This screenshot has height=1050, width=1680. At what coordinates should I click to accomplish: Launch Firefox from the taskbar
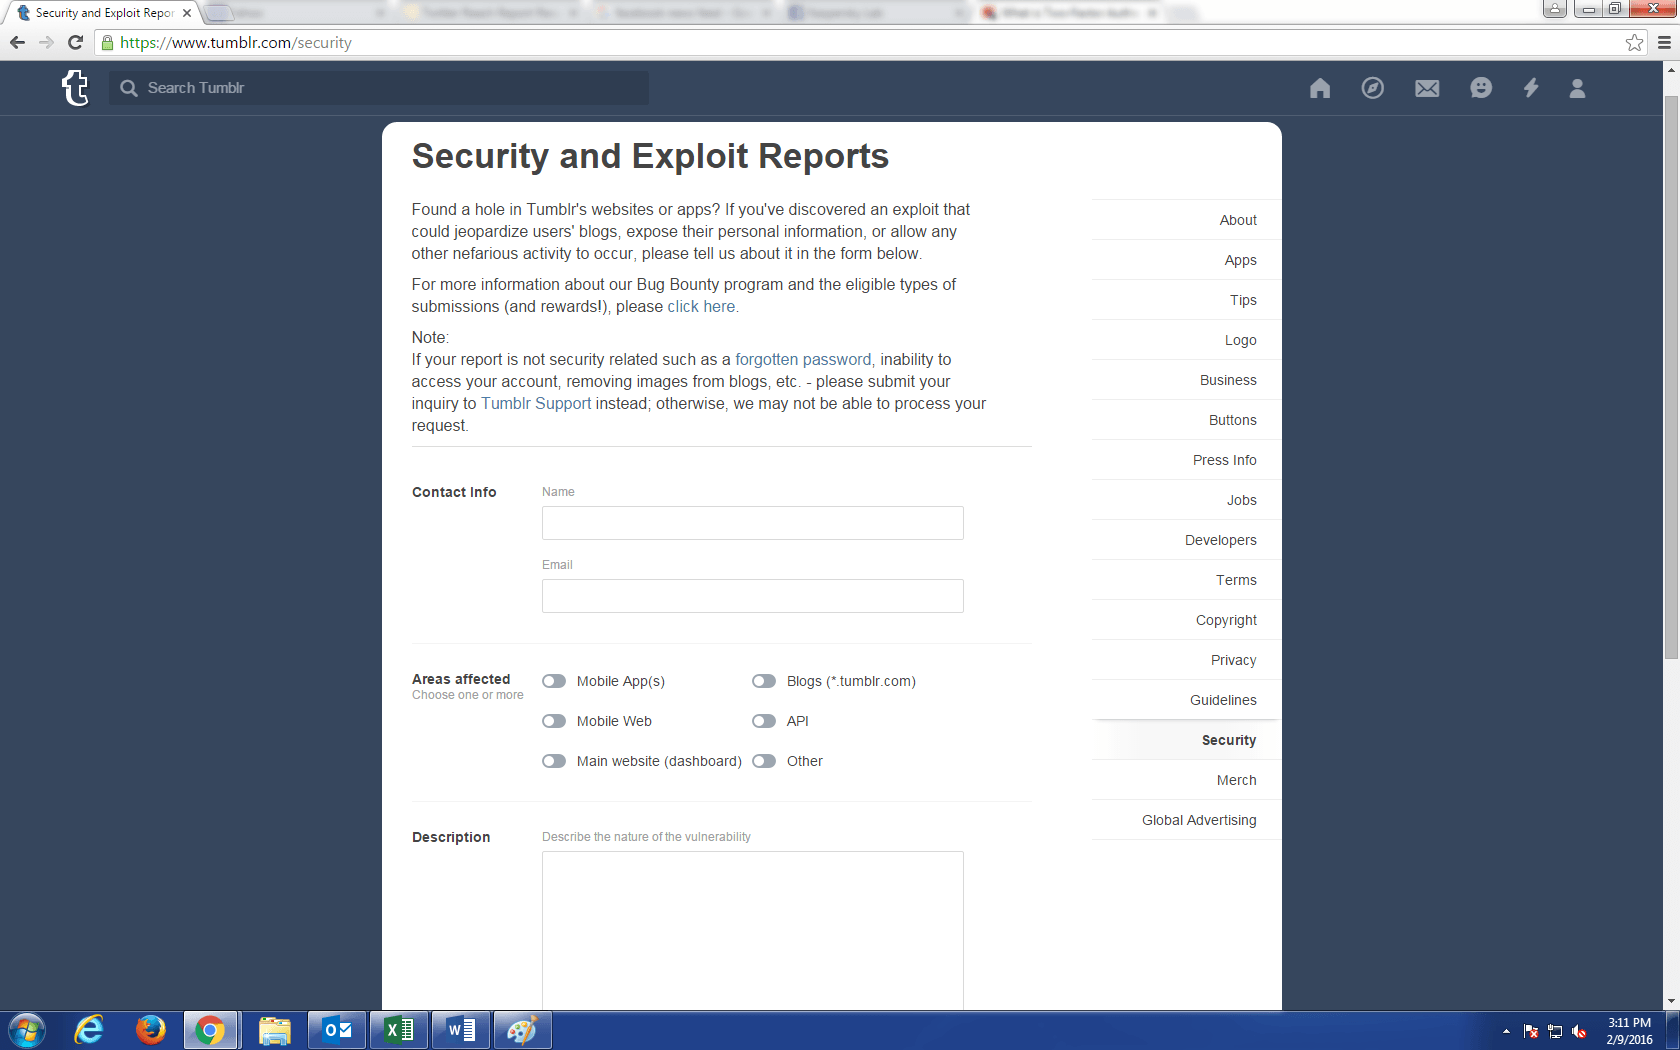click(150, 1030)
